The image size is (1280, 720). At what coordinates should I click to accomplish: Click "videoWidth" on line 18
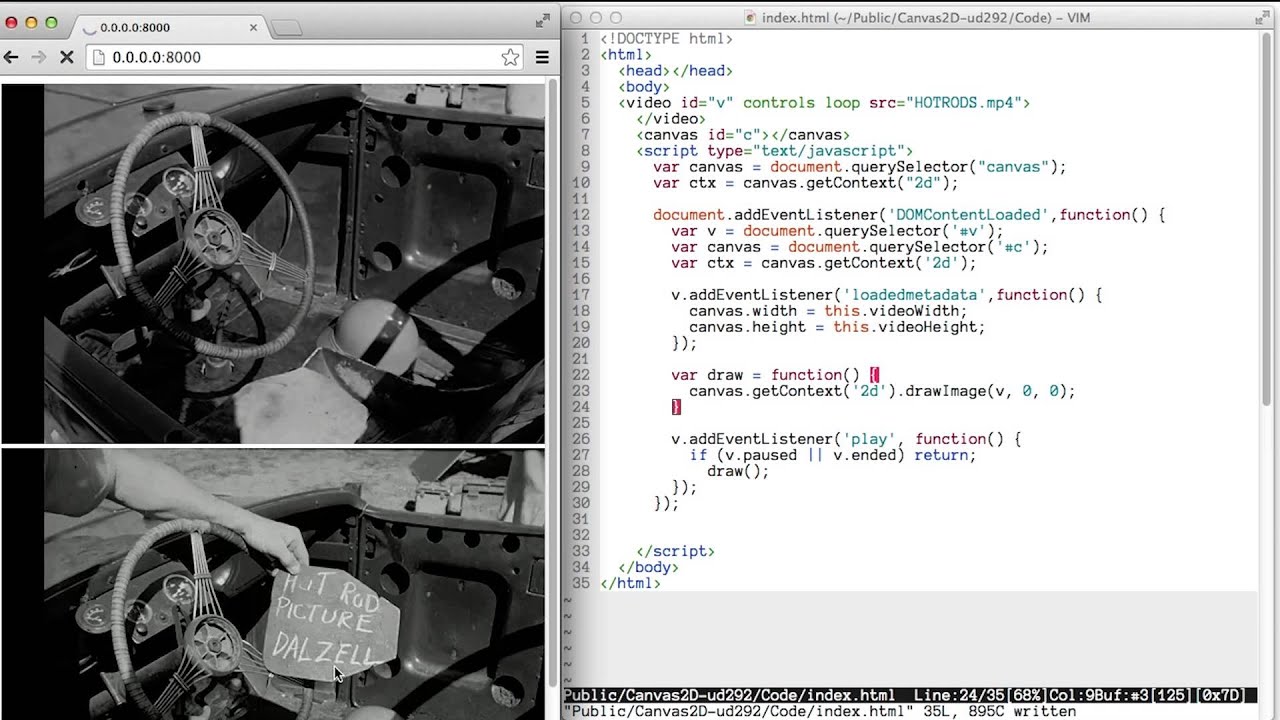914,311
